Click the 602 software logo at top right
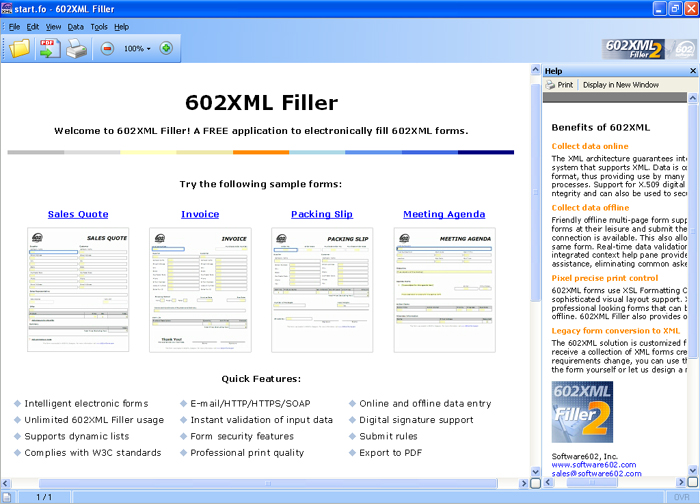 point(683,49)
